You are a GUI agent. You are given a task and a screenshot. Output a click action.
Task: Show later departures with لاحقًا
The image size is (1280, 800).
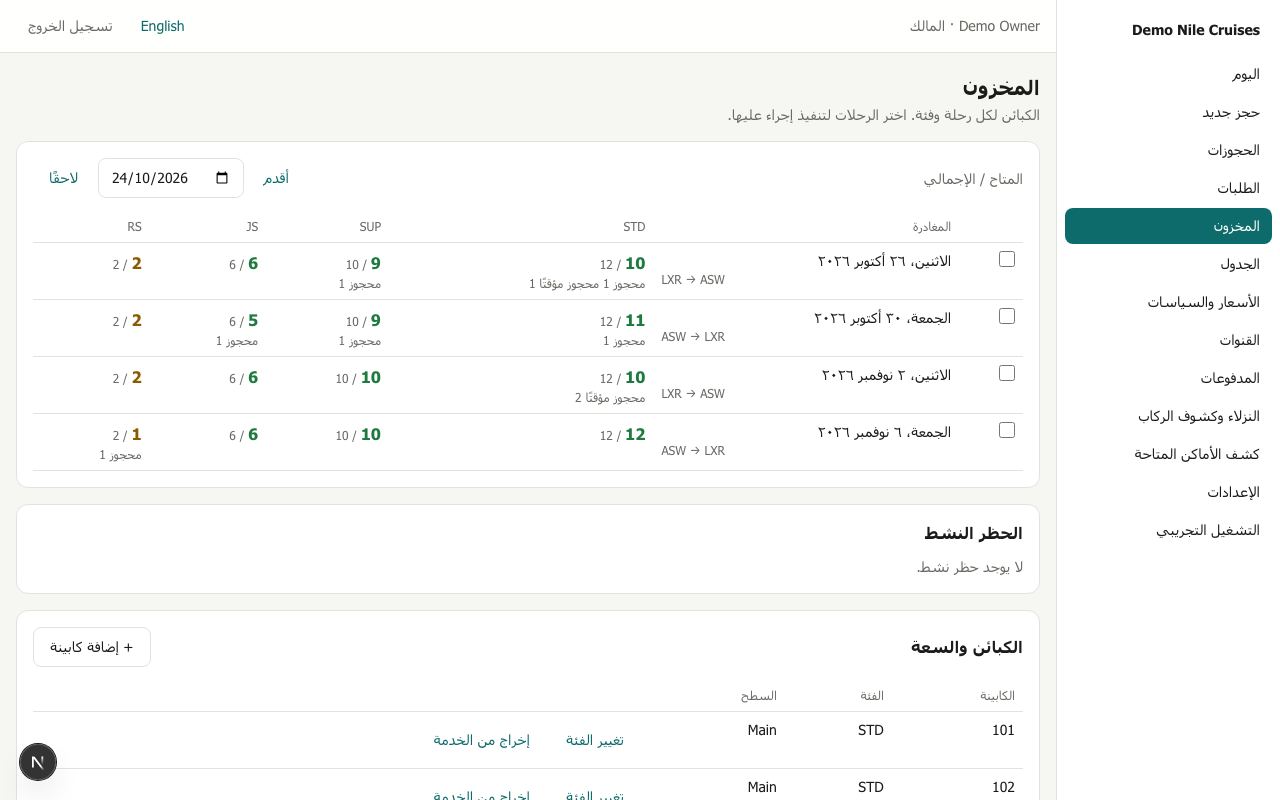pos(64,178)
